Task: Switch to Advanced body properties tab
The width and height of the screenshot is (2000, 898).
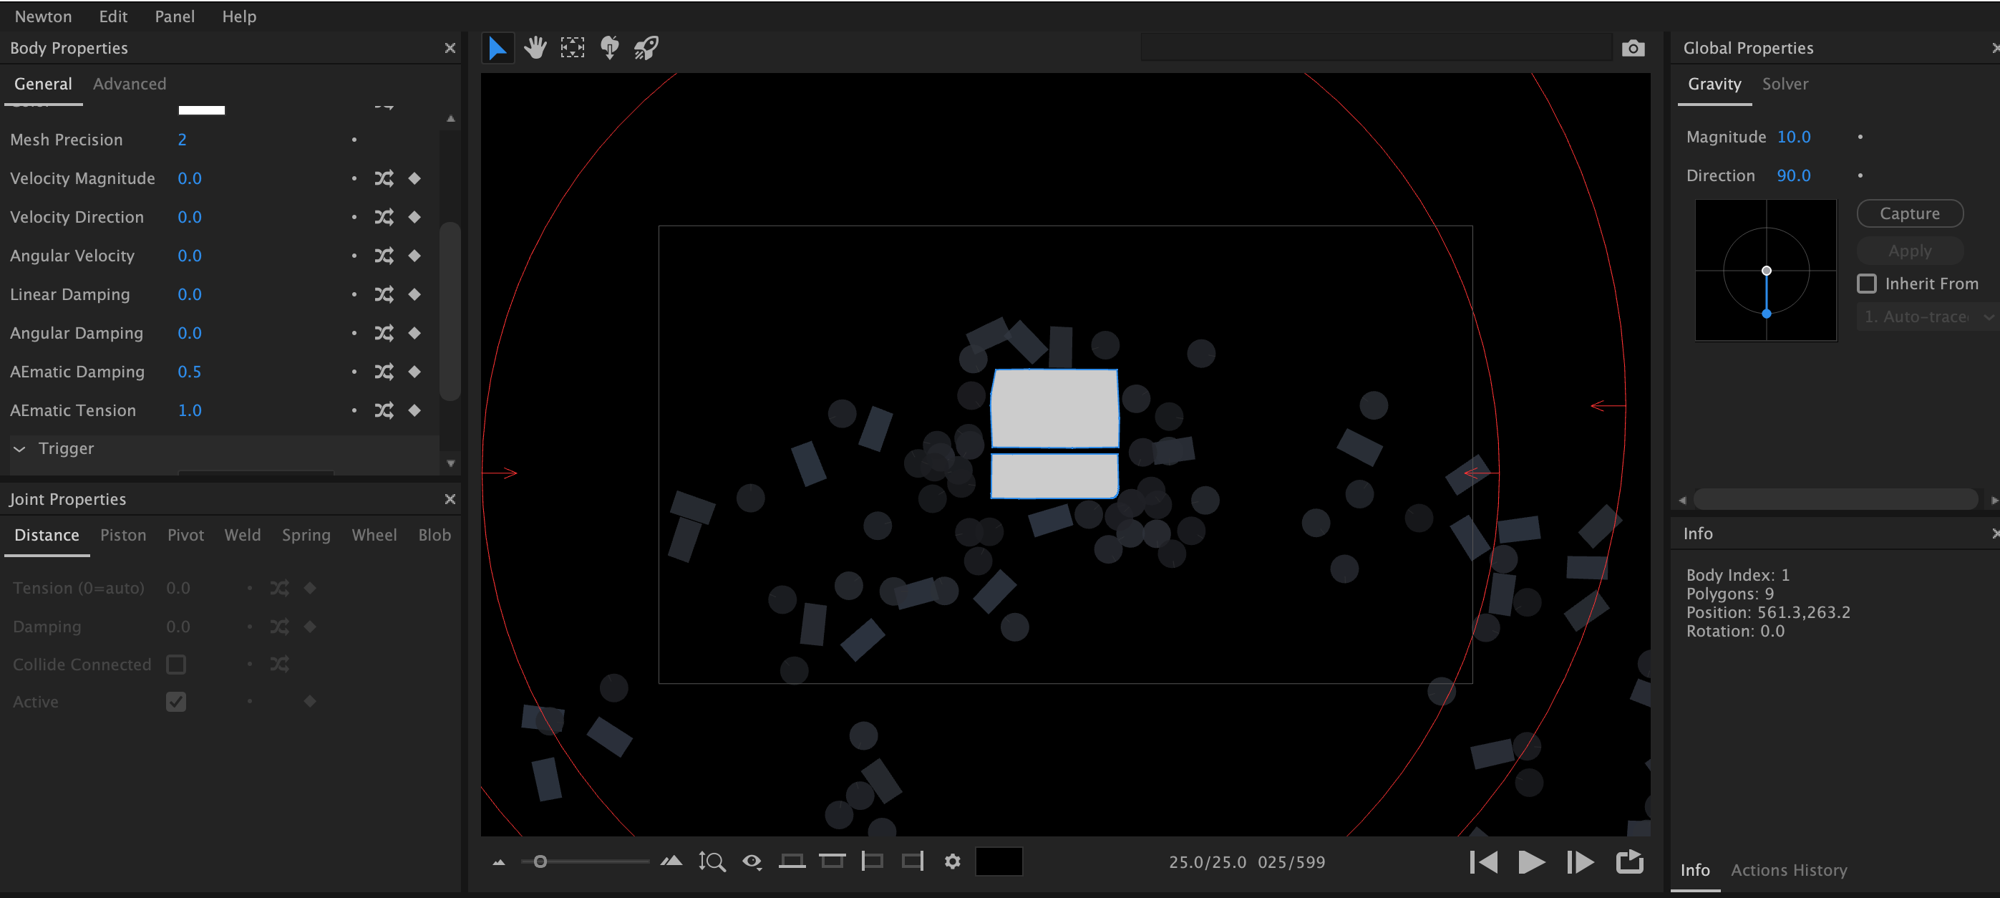Action: 130,84
